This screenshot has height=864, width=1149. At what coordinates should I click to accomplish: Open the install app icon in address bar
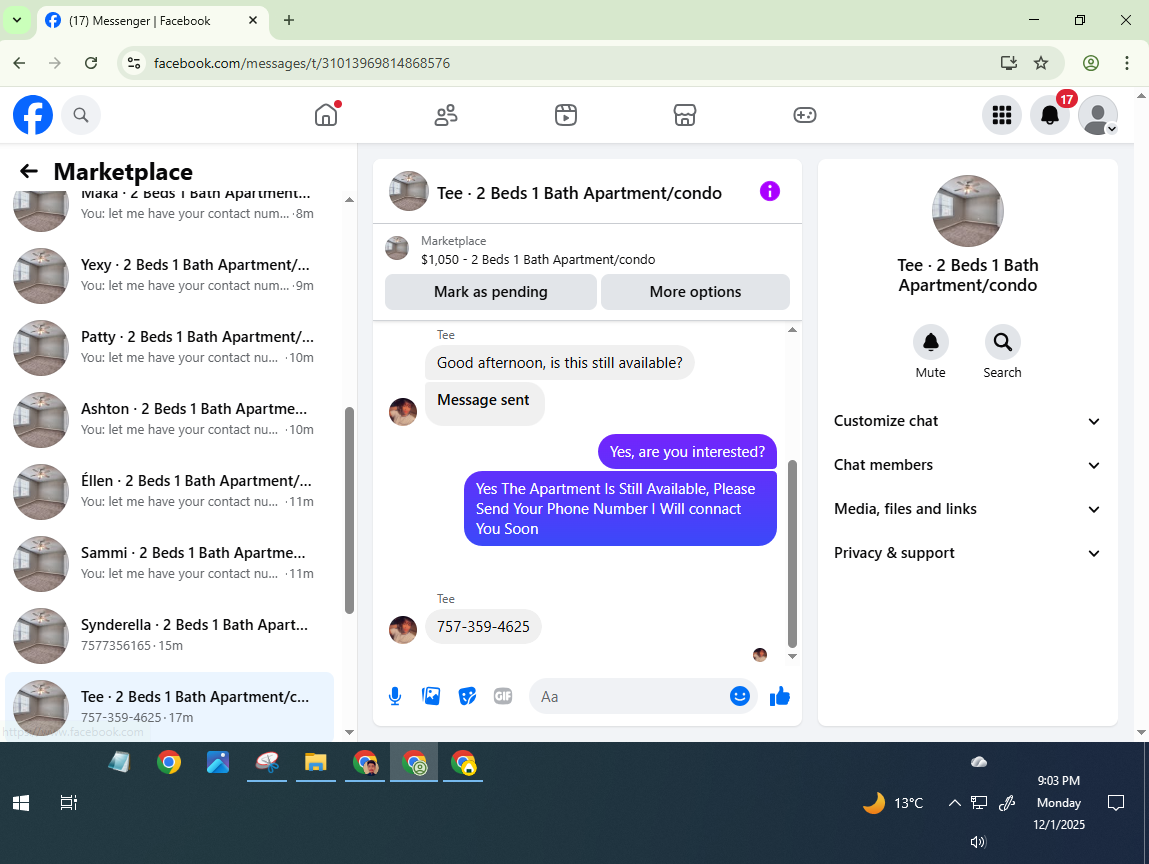1009,63
